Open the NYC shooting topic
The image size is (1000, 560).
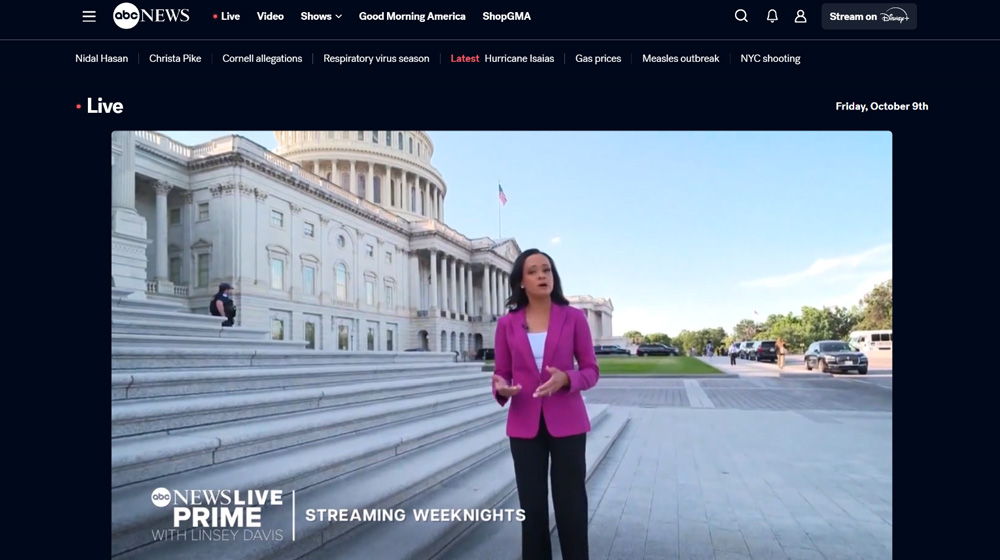[770, 59]
